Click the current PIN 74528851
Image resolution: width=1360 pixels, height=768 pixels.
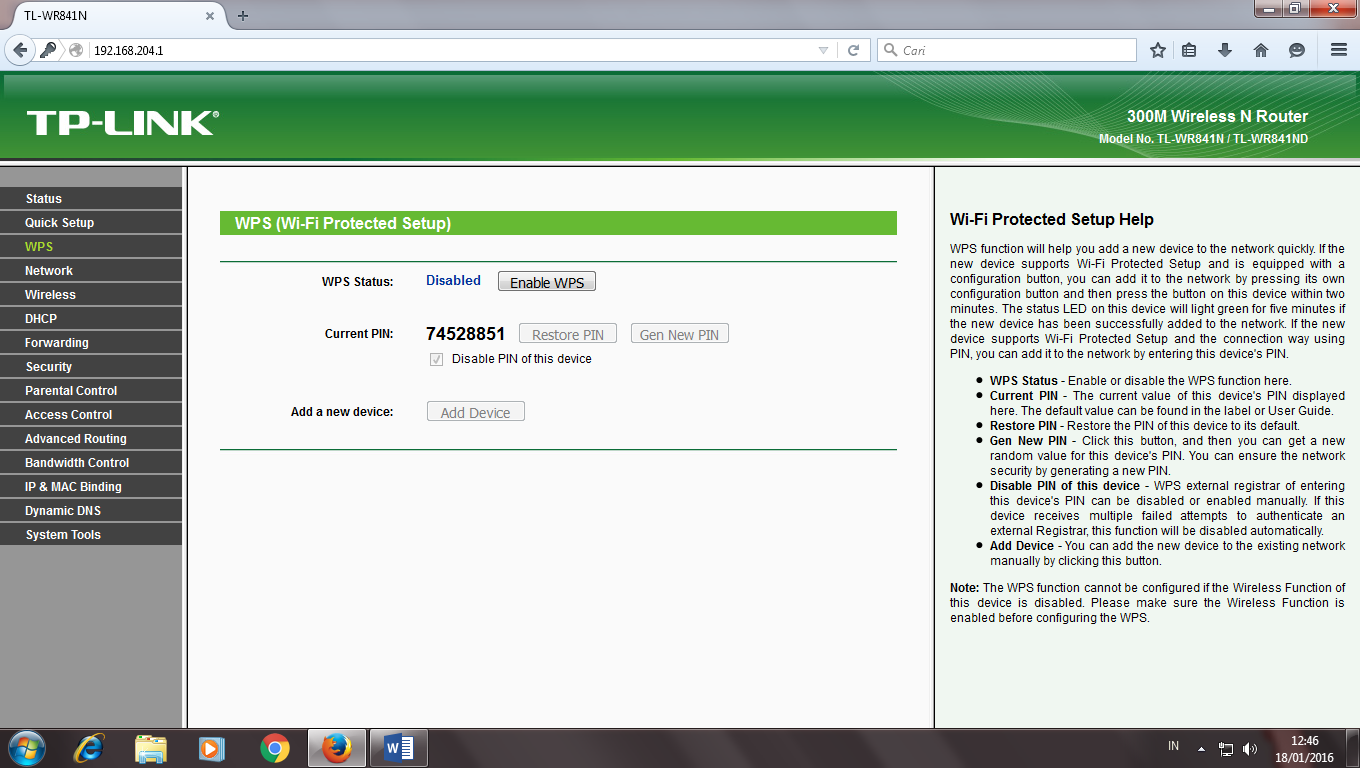[x=465, y=334]
